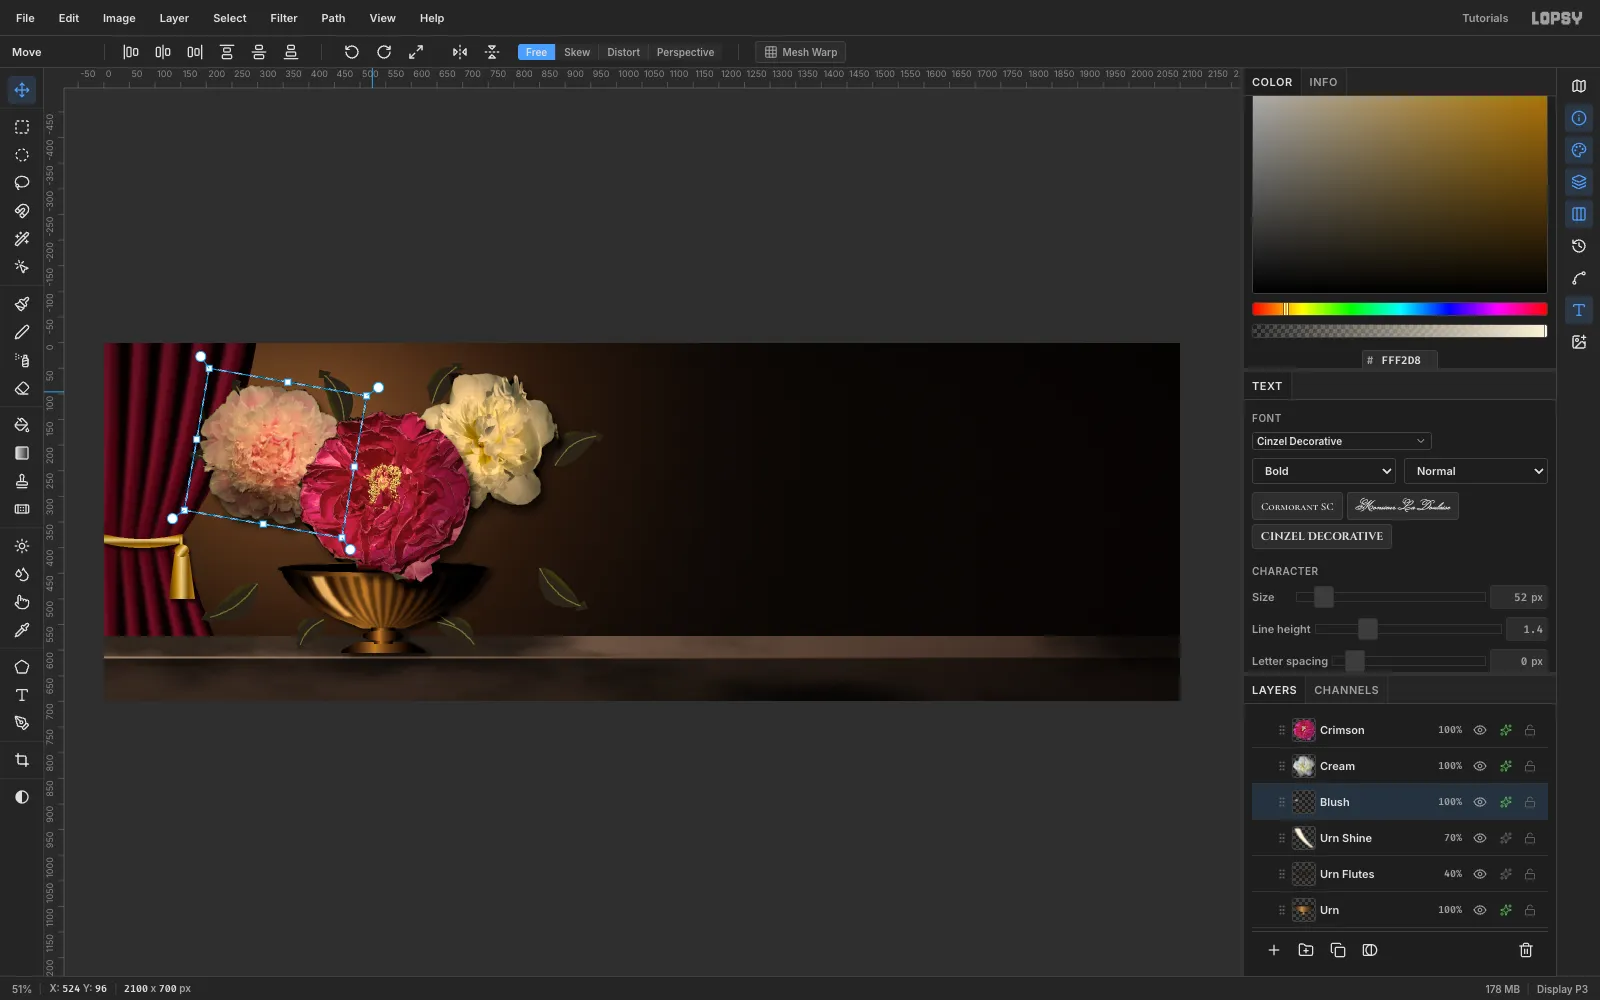Open the Layer menu

point(173,18)
